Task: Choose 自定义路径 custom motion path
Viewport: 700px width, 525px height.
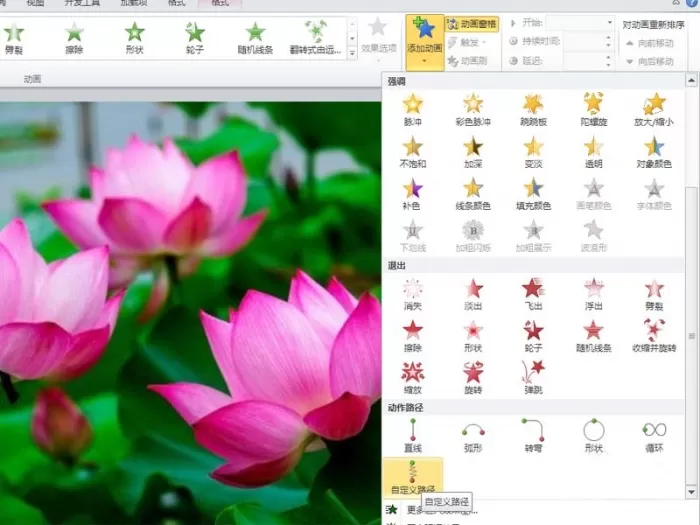Action: click(x=413, y=477)
